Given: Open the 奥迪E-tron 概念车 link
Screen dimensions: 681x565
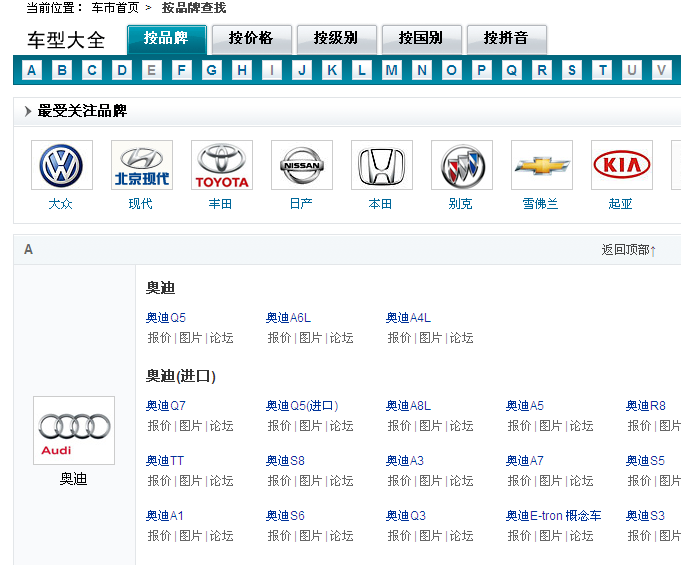Looking at the screenshot, I should pyautogui.click(x=553, y=516).
